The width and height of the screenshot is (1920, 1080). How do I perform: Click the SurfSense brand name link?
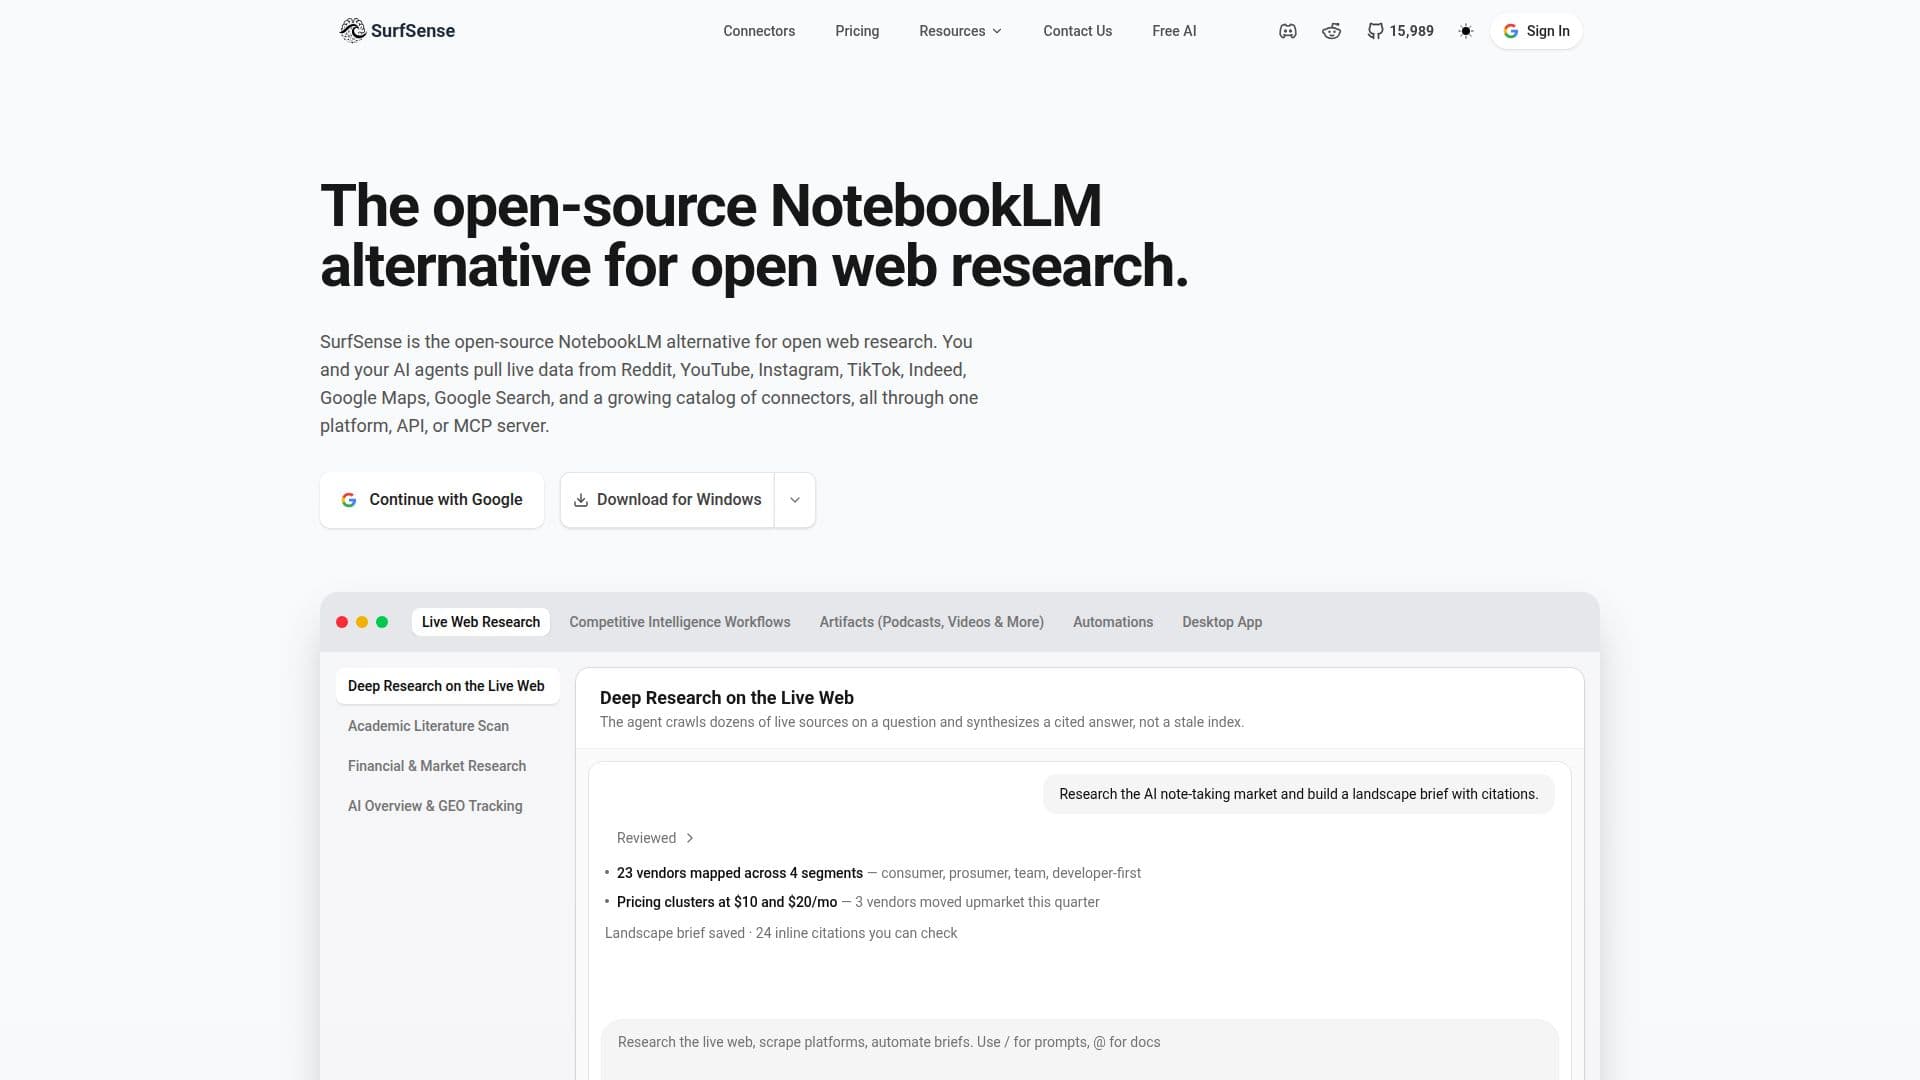click(x=413, y=31)
